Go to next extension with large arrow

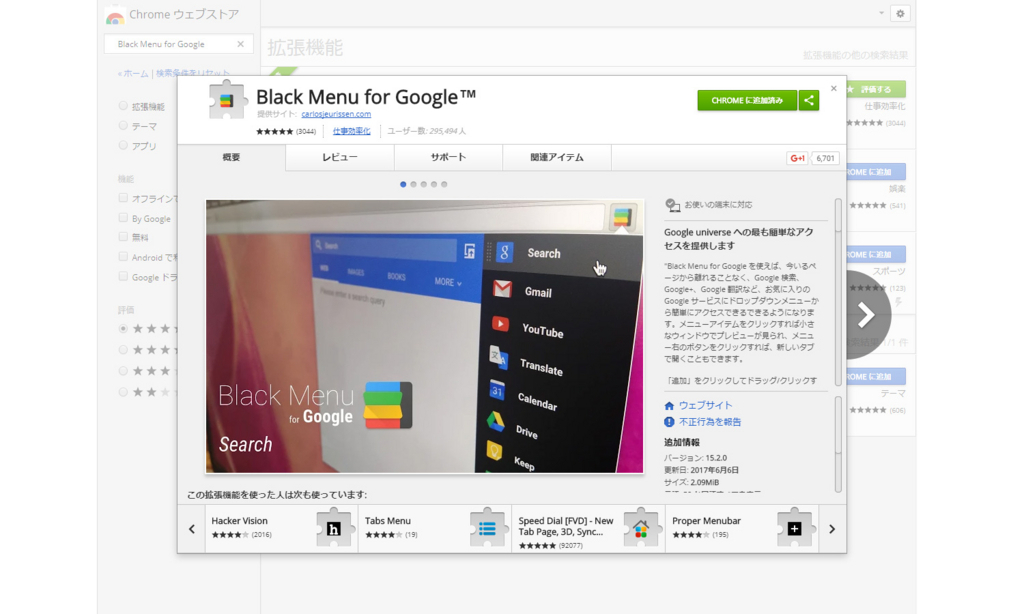[x=867, y=315]
